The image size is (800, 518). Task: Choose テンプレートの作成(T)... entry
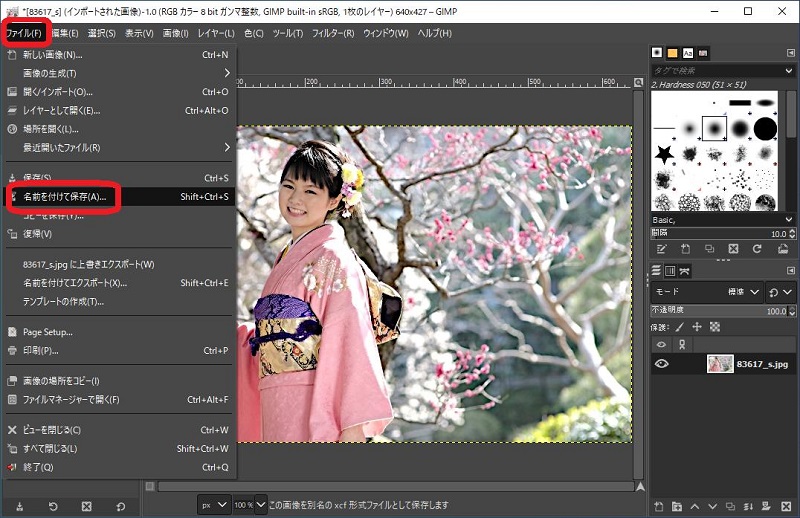click(118, 302)
